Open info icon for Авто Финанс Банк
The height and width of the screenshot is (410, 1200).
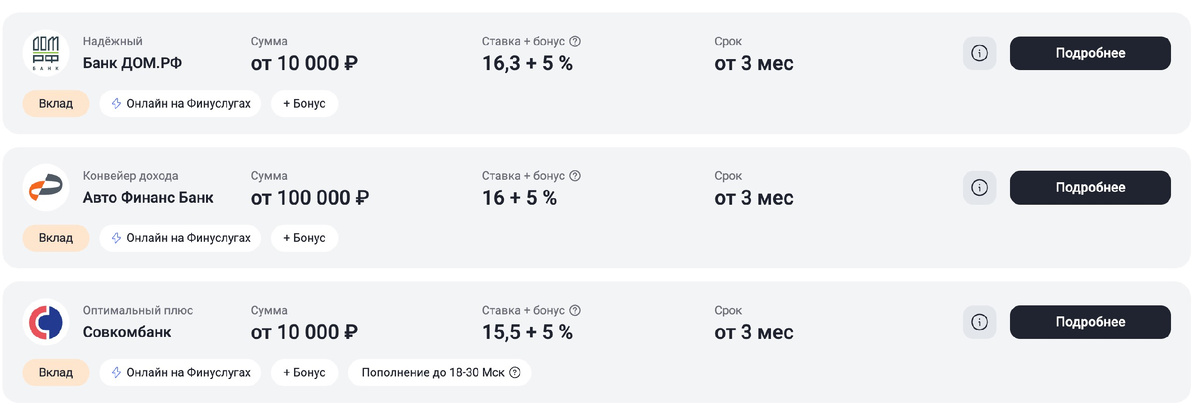pyautogui.click(x=979, y=188)
